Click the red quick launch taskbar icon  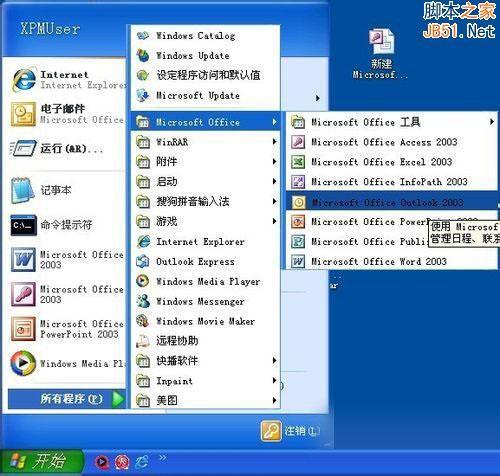point(122,462)
